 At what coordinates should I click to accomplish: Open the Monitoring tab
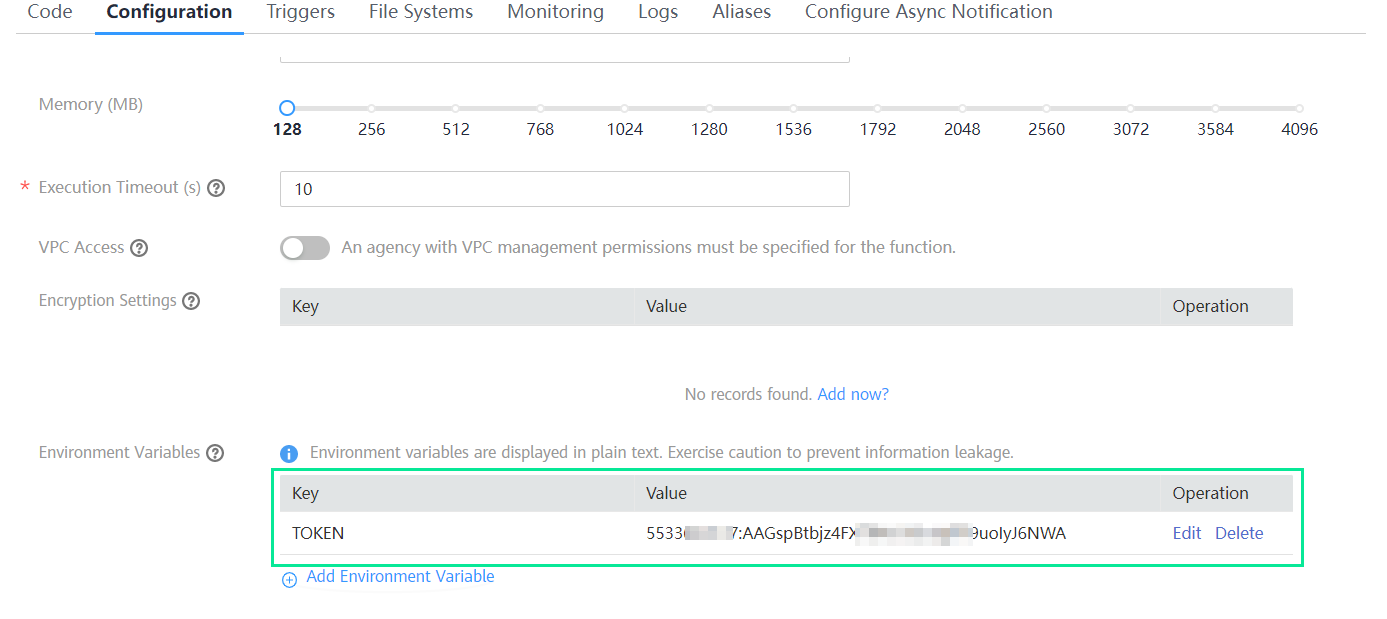pos(555,12)
